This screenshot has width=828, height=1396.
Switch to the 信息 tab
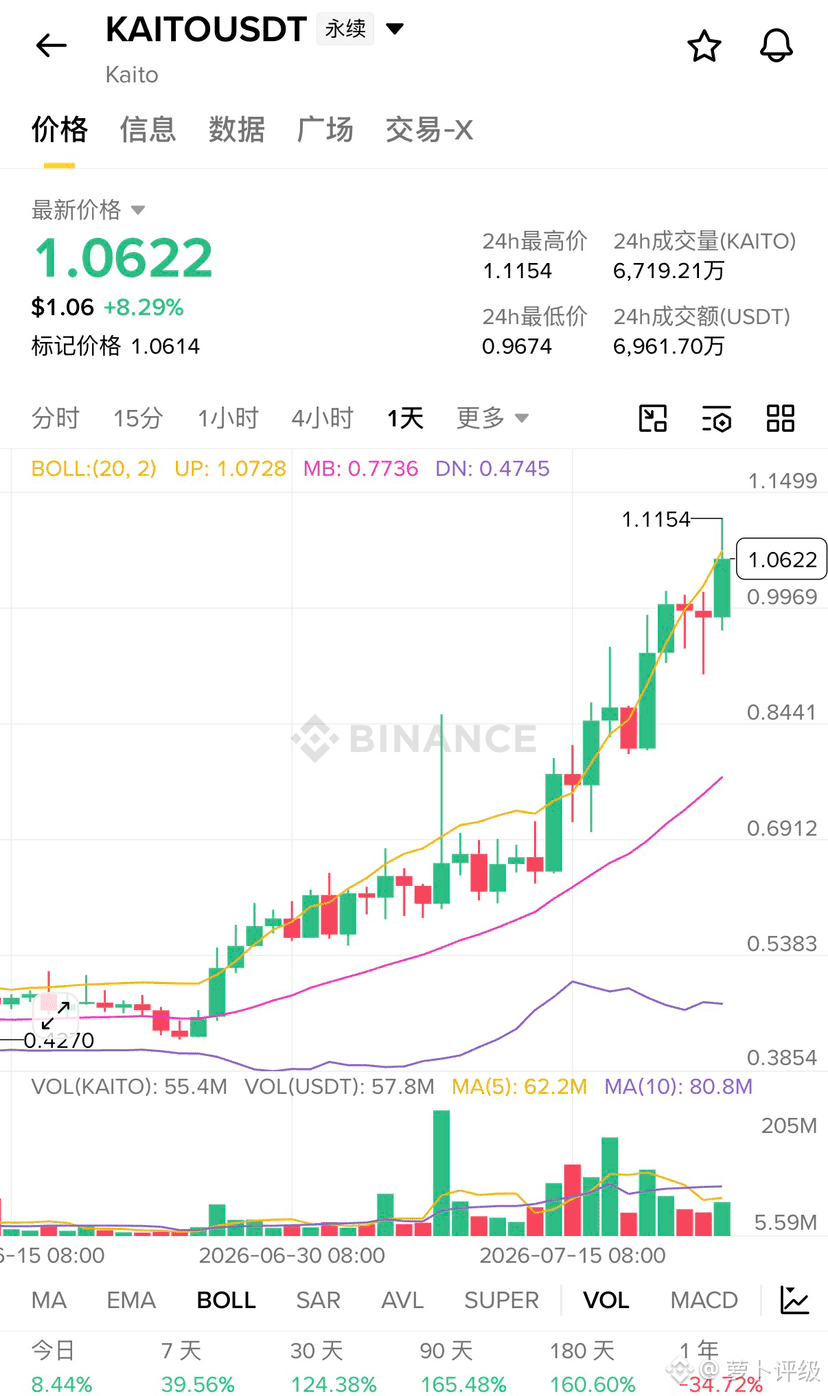pyautogui.click(x=148, y=130)
